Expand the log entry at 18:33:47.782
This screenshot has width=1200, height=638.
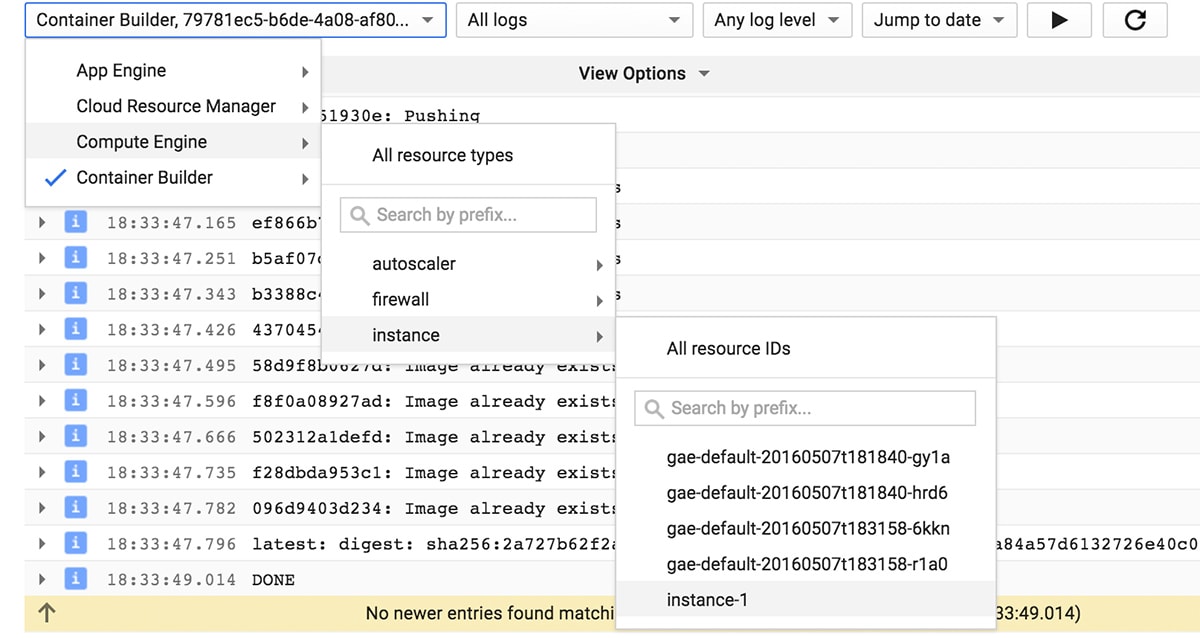coord(42,507)
